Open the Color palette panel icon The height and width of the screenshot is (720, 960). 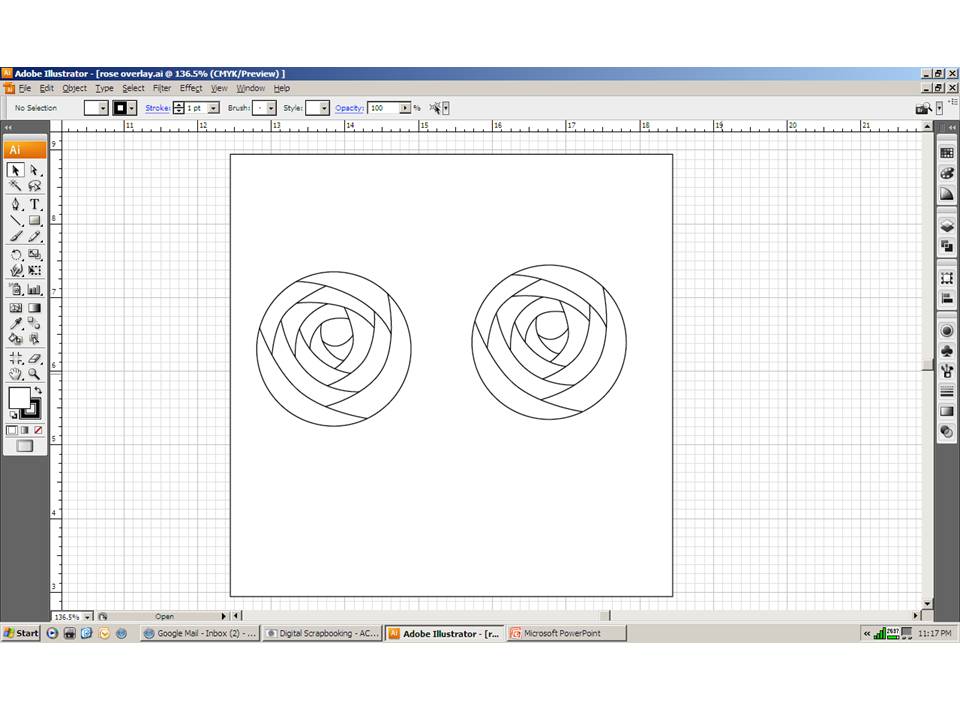click(x=947, y=174)
